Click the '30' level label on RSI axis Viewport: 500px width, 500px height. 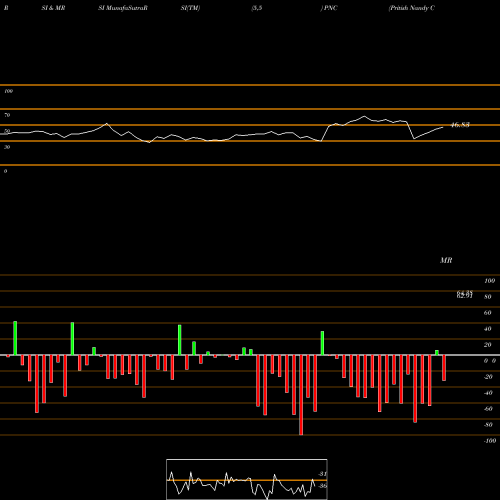point(7,147)
